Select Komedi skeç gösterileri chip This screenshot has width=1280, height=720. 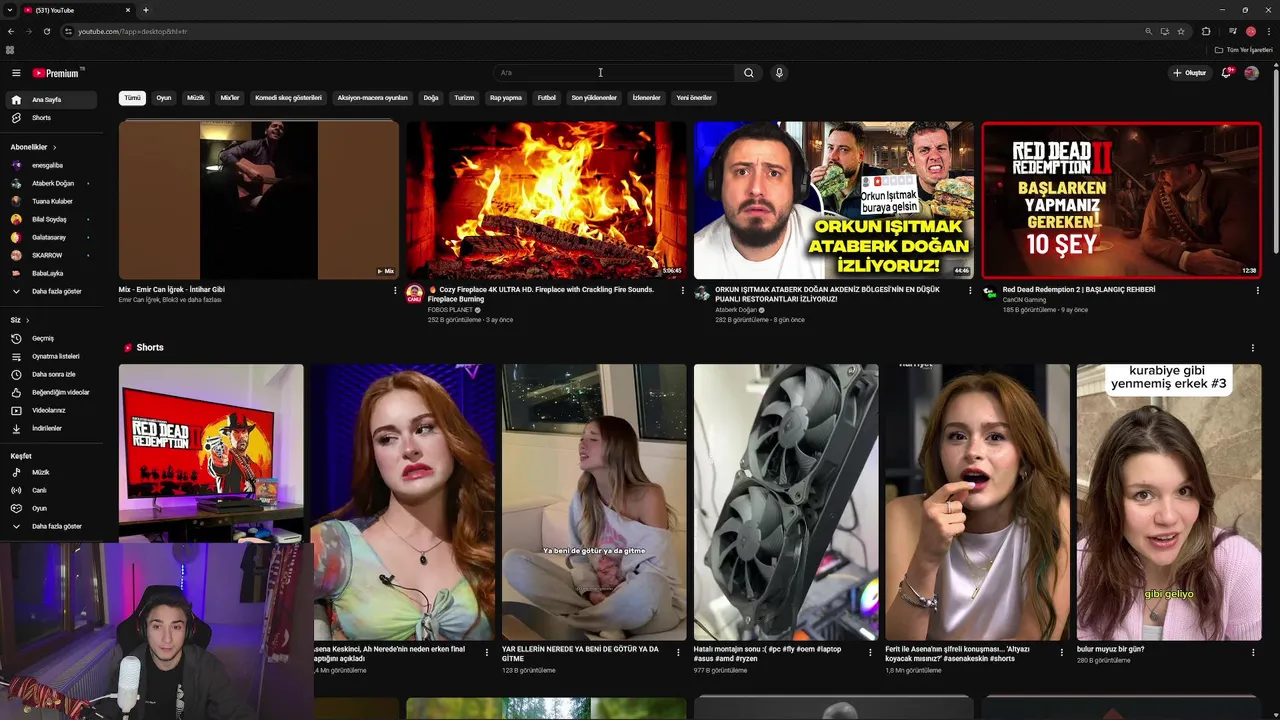(289, 98)
